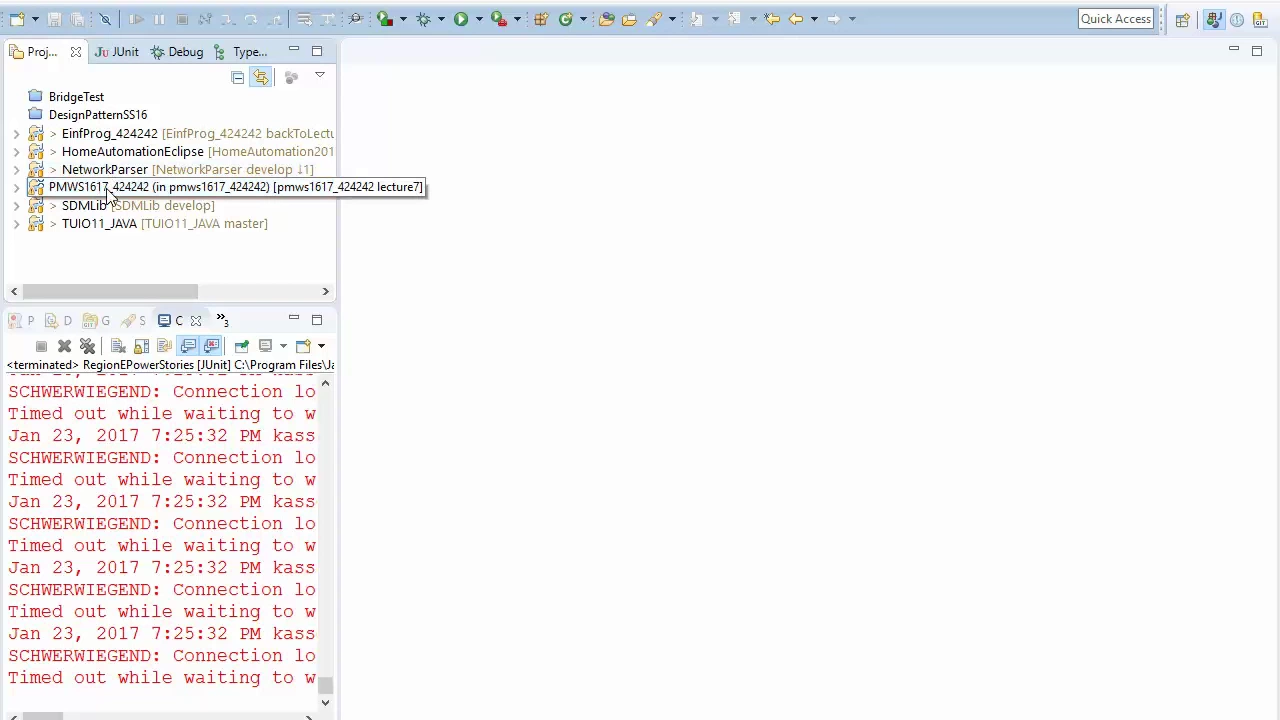Image resolution: width=1280 pixels, height=720 pixels.
Task: Open the hidden views overflow chevron
Action: (222, 320)
